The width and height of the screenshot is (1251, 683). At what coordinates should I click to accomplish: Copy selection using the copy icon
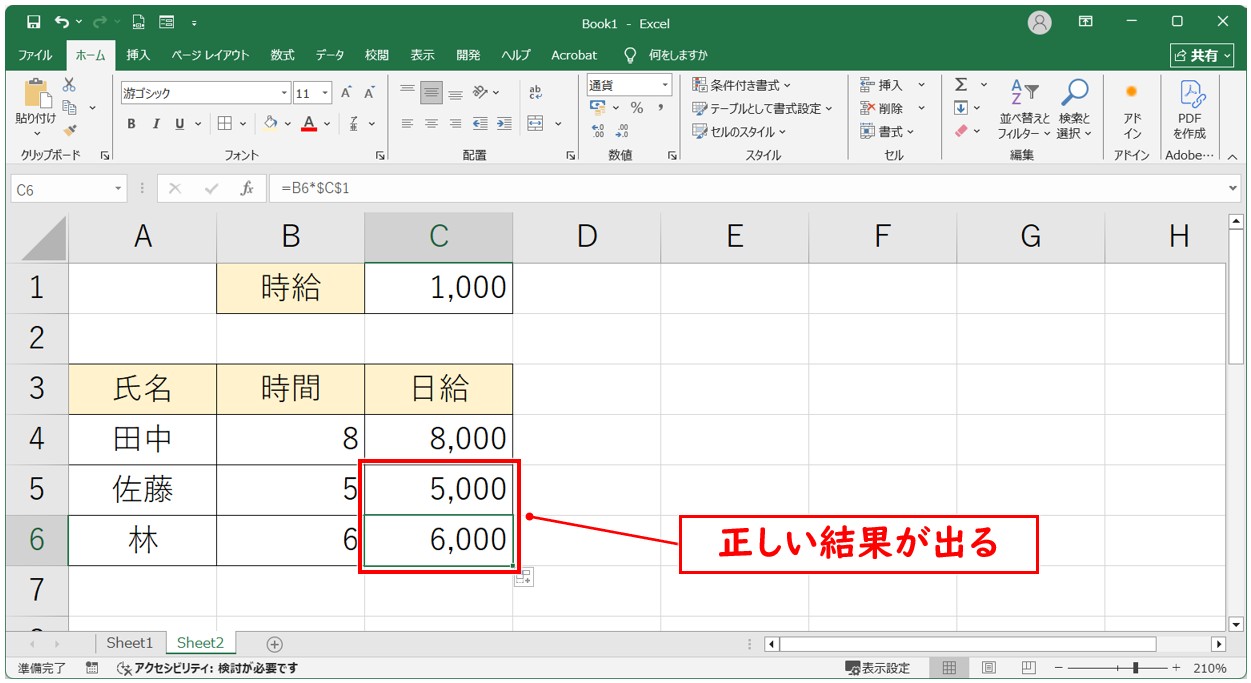click(70, 108)
